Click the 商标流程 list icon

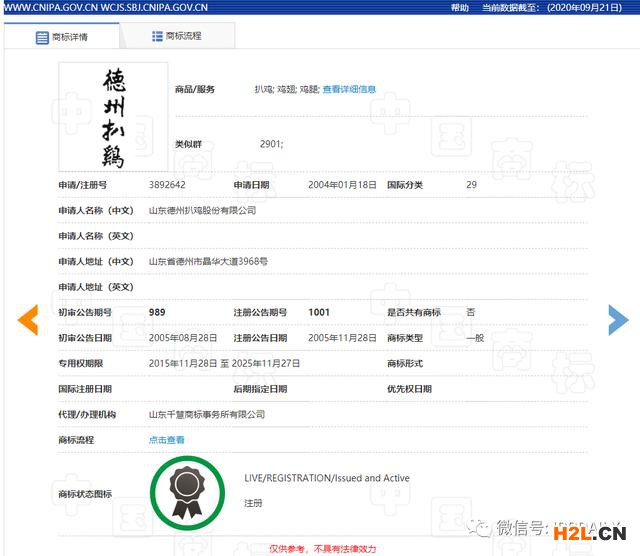[157, 36]
